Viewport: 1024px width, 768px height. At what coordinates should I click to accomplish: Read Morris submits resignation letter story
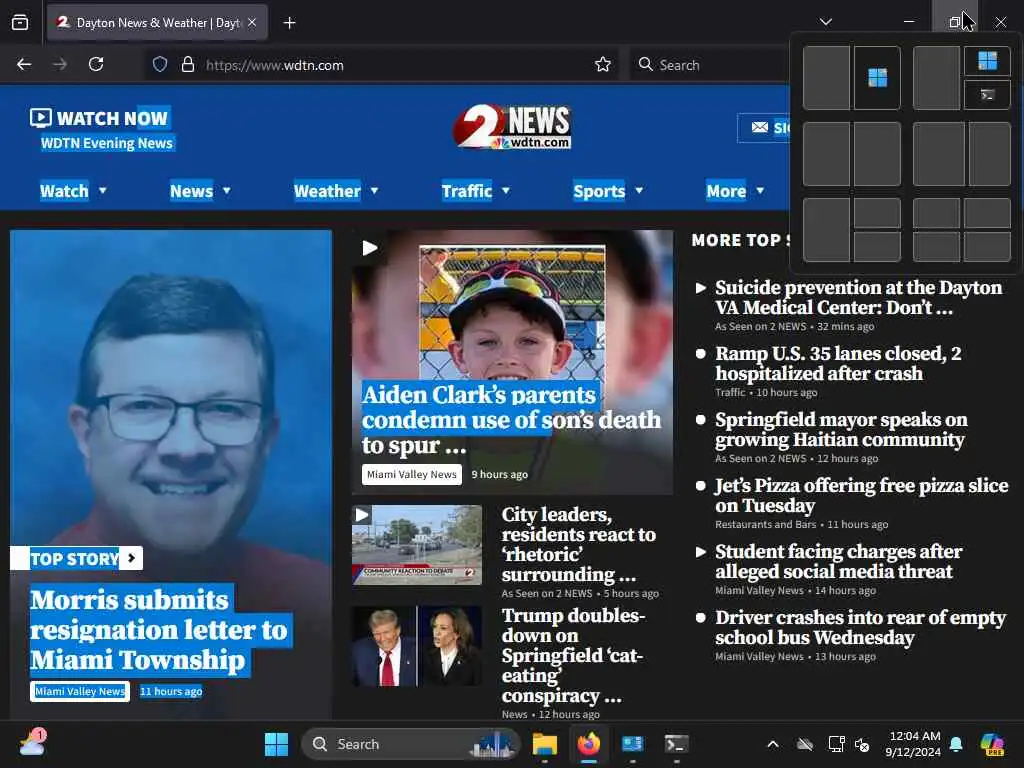[x=159, y=630]
